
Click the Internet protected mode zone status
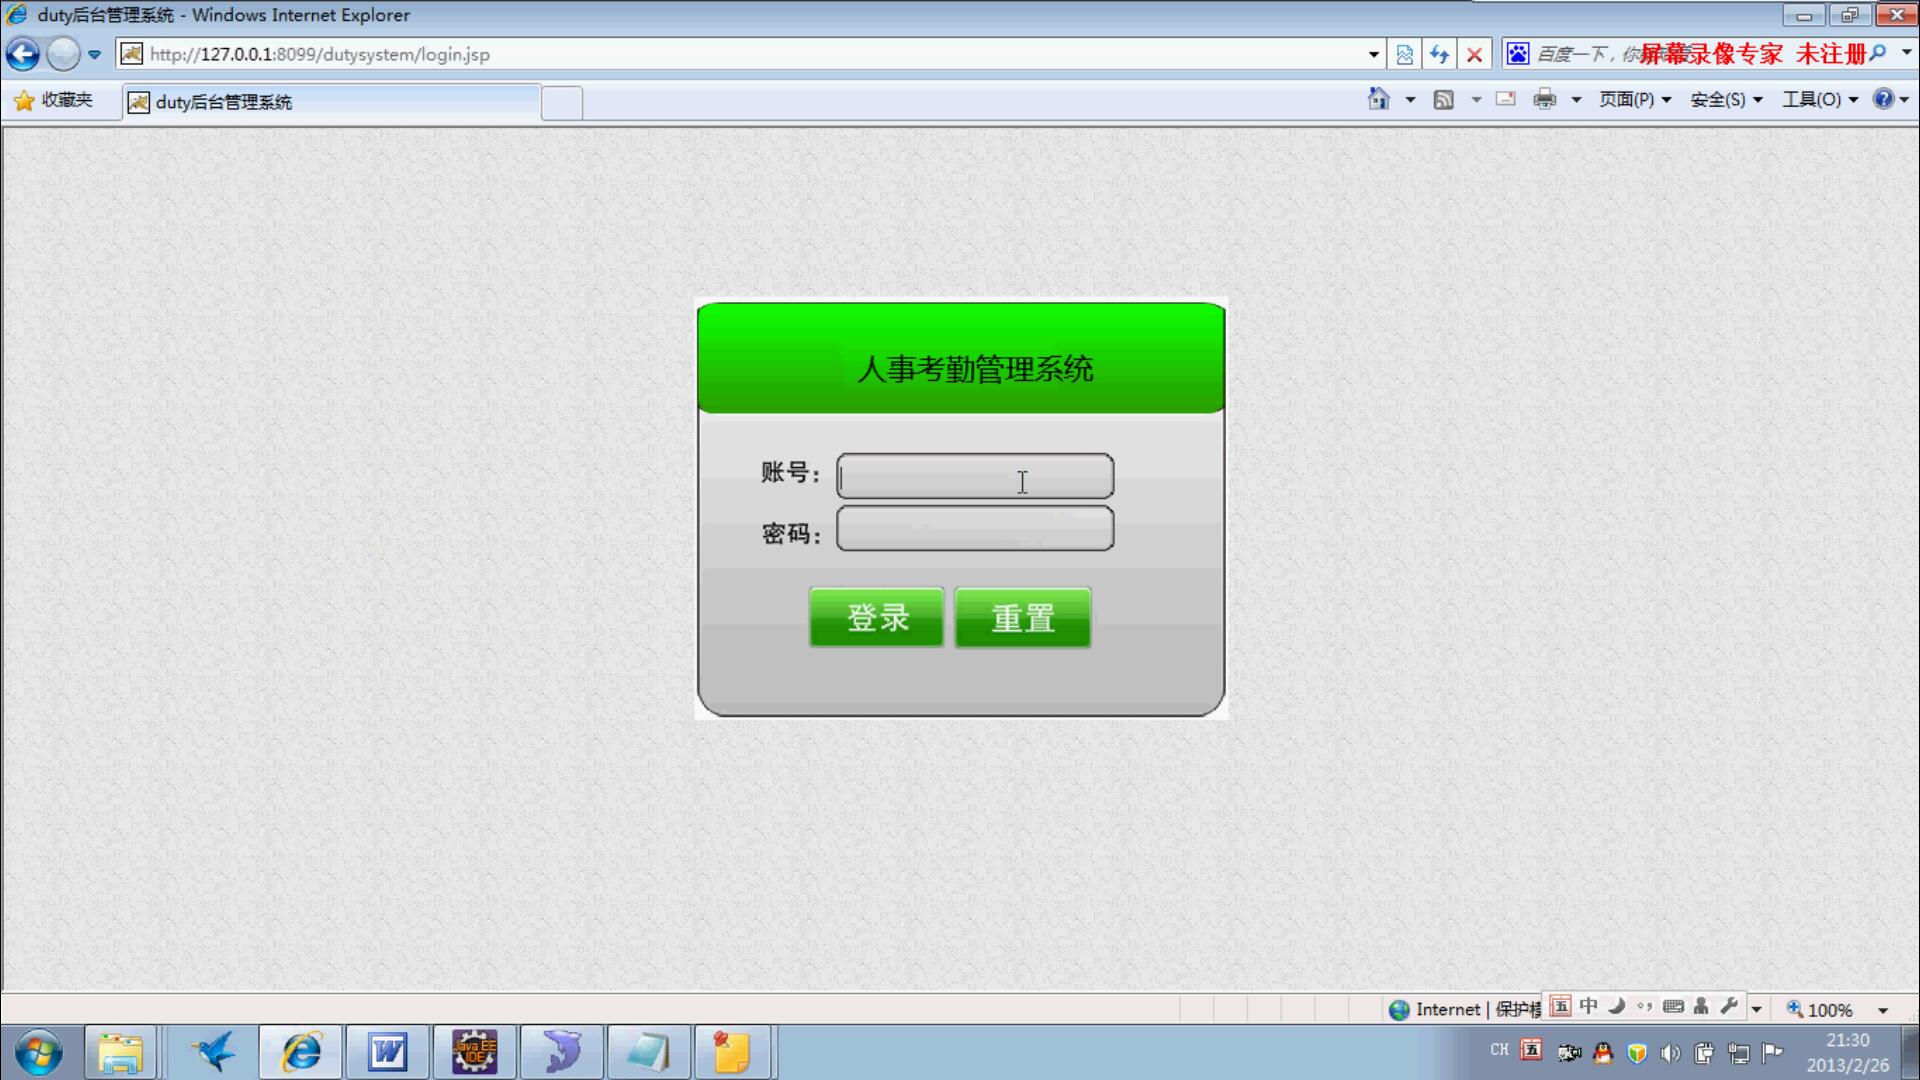point(1464,1009)
